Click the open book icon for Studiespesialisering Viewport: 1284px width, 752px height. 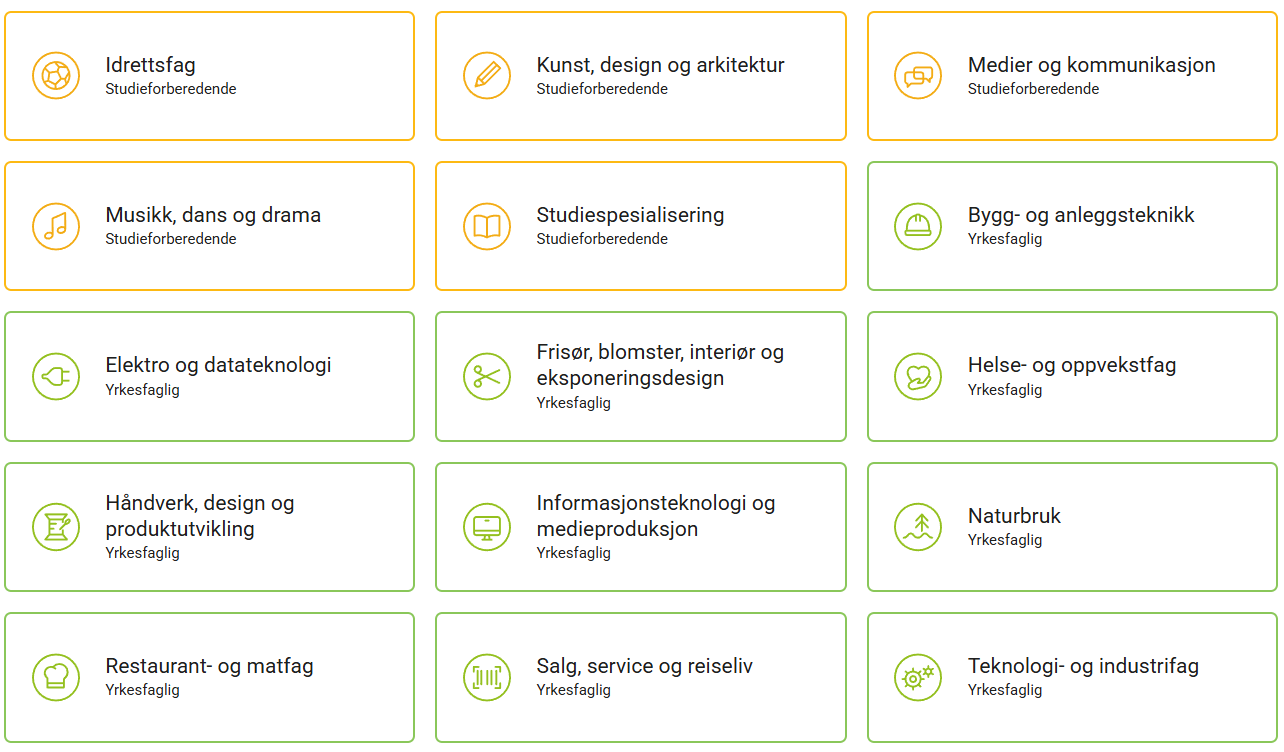[487, 226]
